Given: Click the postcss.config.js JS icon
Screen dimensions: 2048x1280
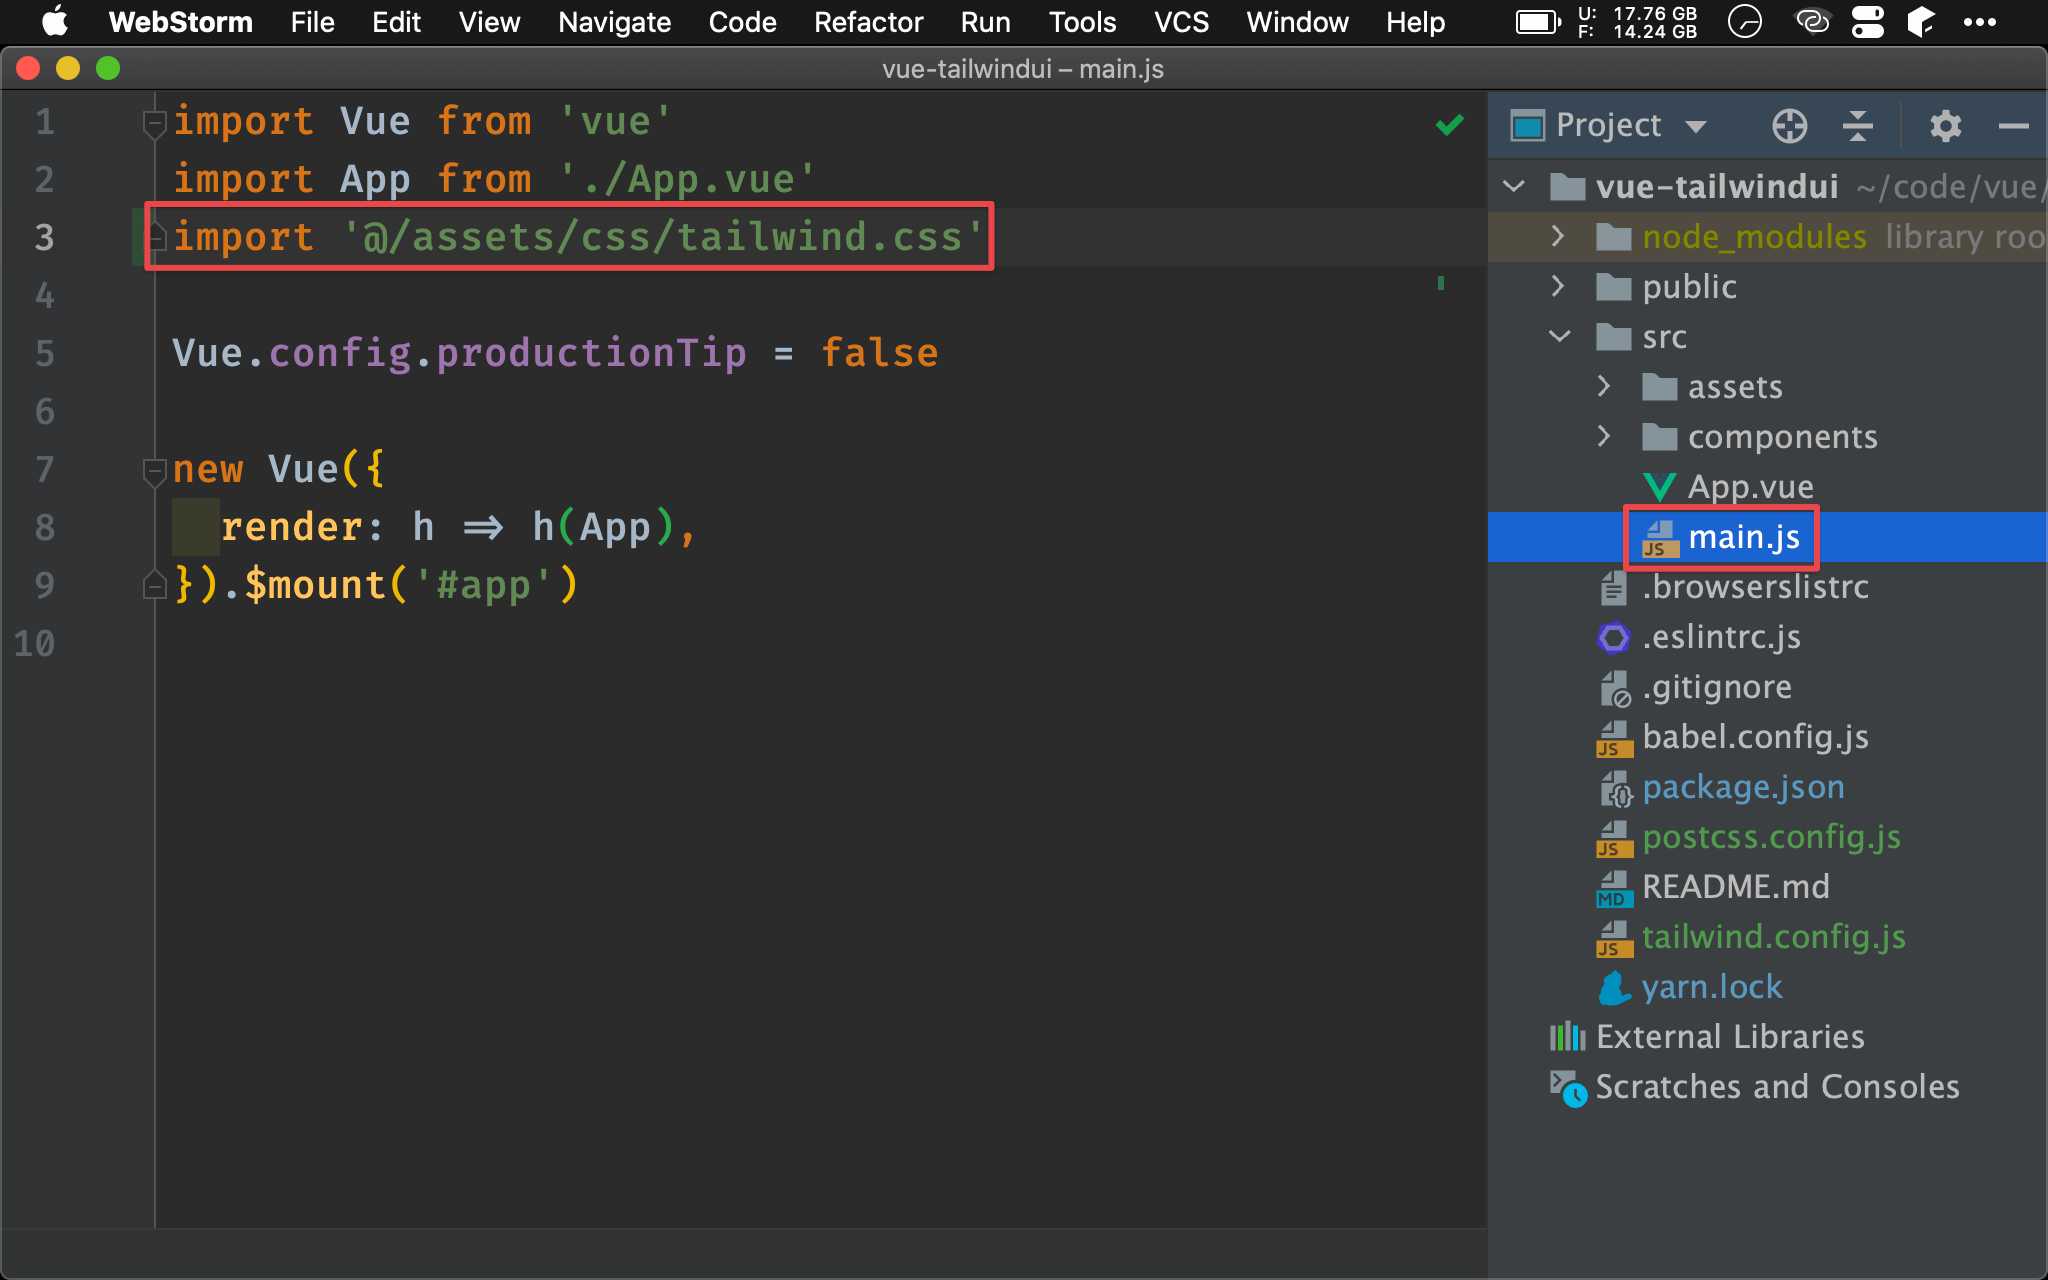Looking at the screenshot, I should (x=1614, y=838).
